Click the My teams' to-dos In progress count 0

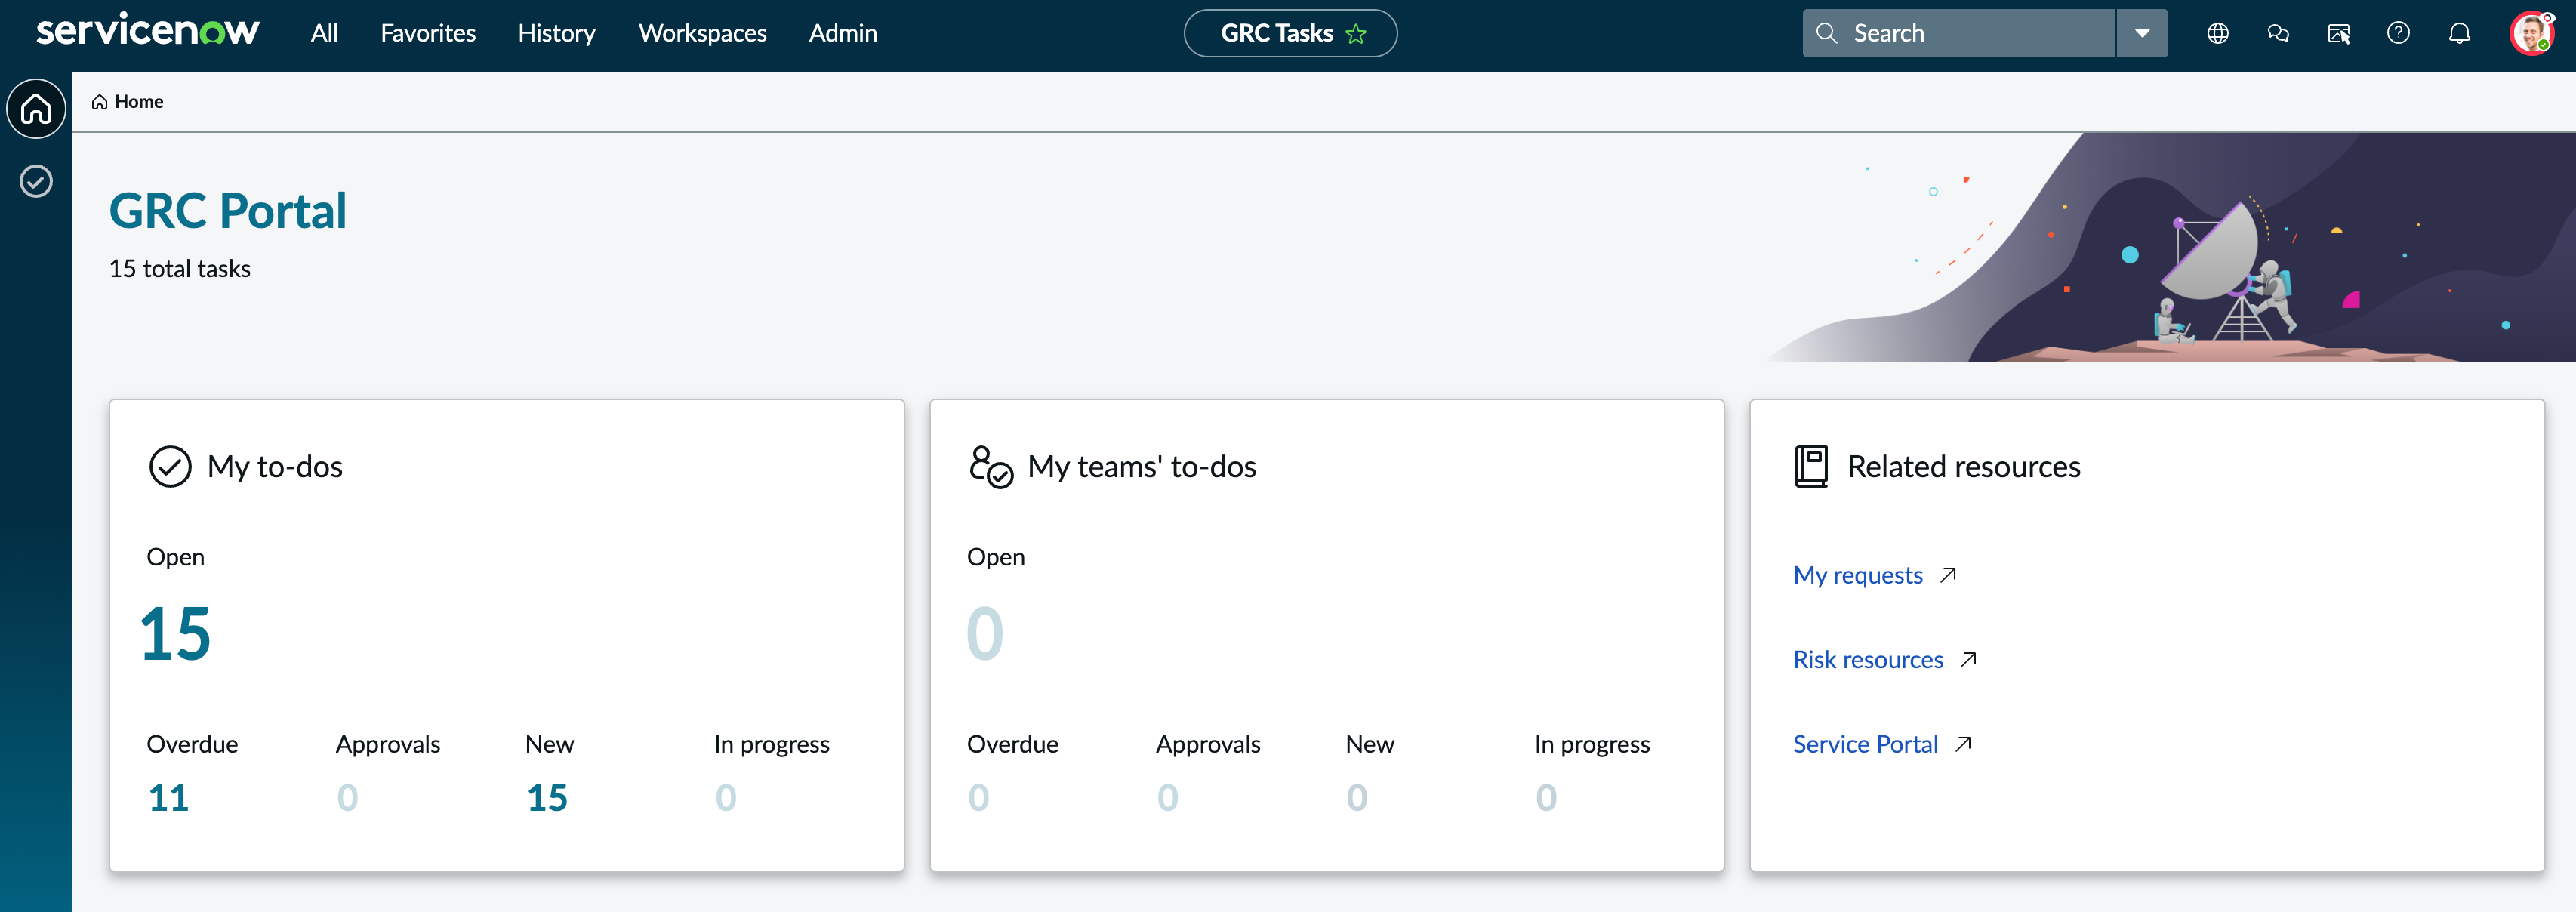tap(1546, 797)
